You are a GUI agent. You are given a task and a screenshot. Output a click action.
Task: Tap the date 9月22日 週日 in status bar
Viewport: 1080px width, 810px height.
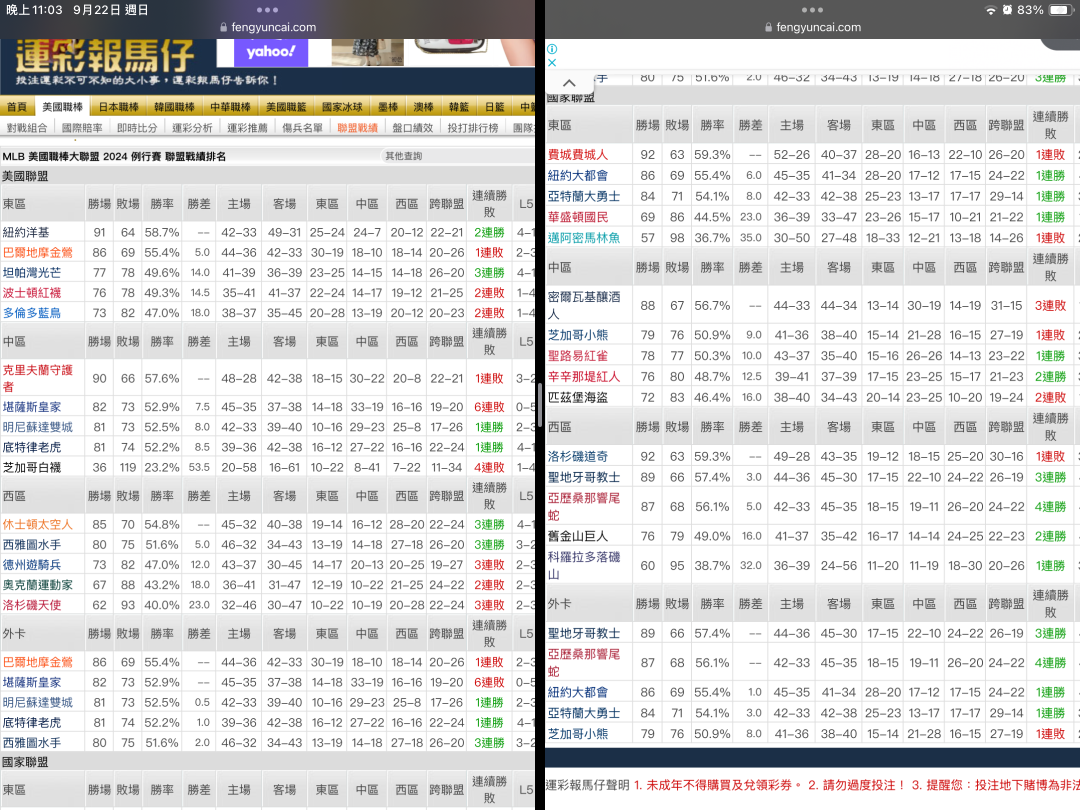[x=110, y=10]
